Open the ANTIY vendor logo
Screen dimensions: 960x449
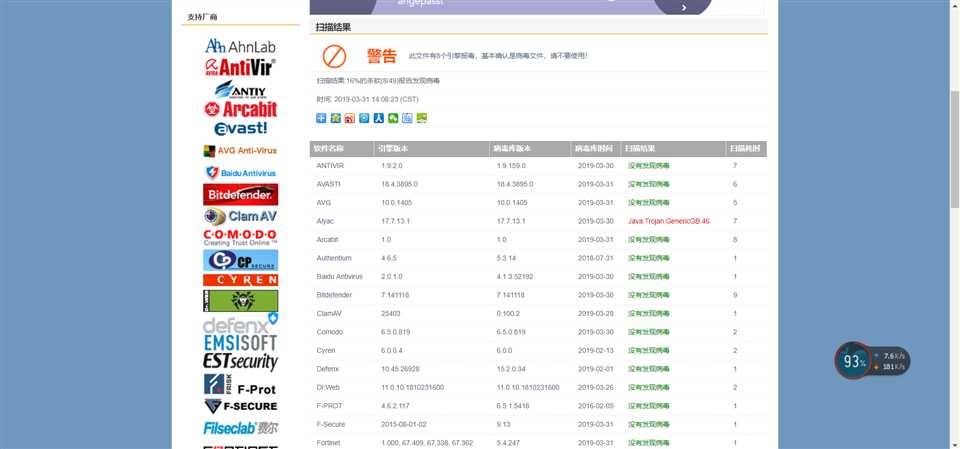pos(241,89)
